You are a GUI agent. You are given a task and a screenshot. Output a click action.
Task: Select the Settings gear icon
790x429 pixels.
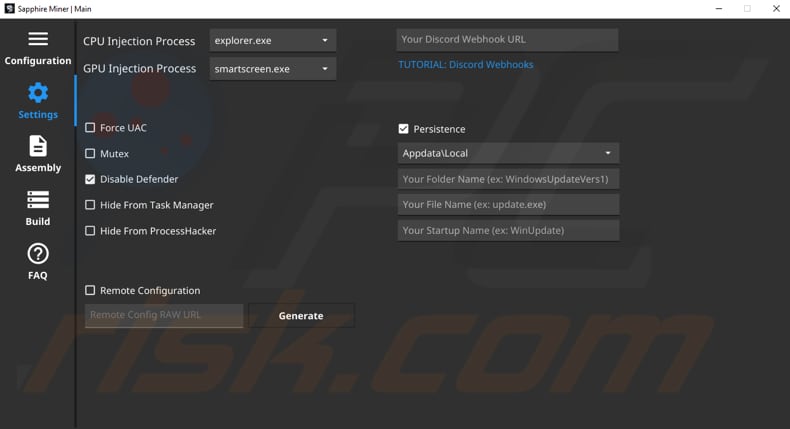pos(38,93)
